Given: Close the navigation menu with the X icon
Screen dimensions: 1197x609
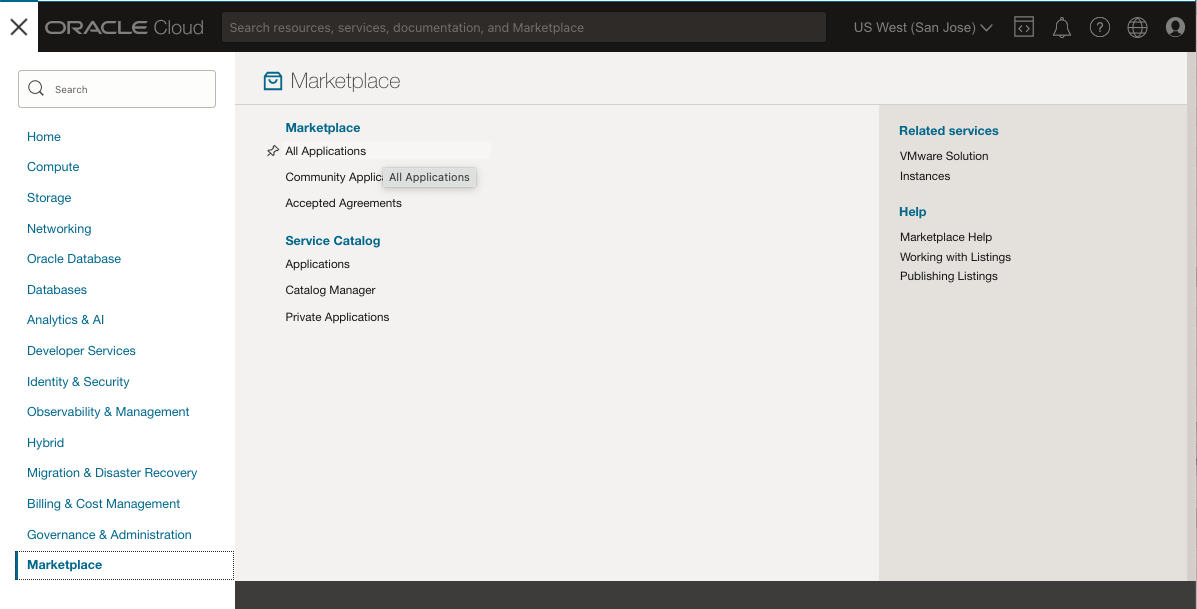Looking at the screenshot, I should click(18, 27).
